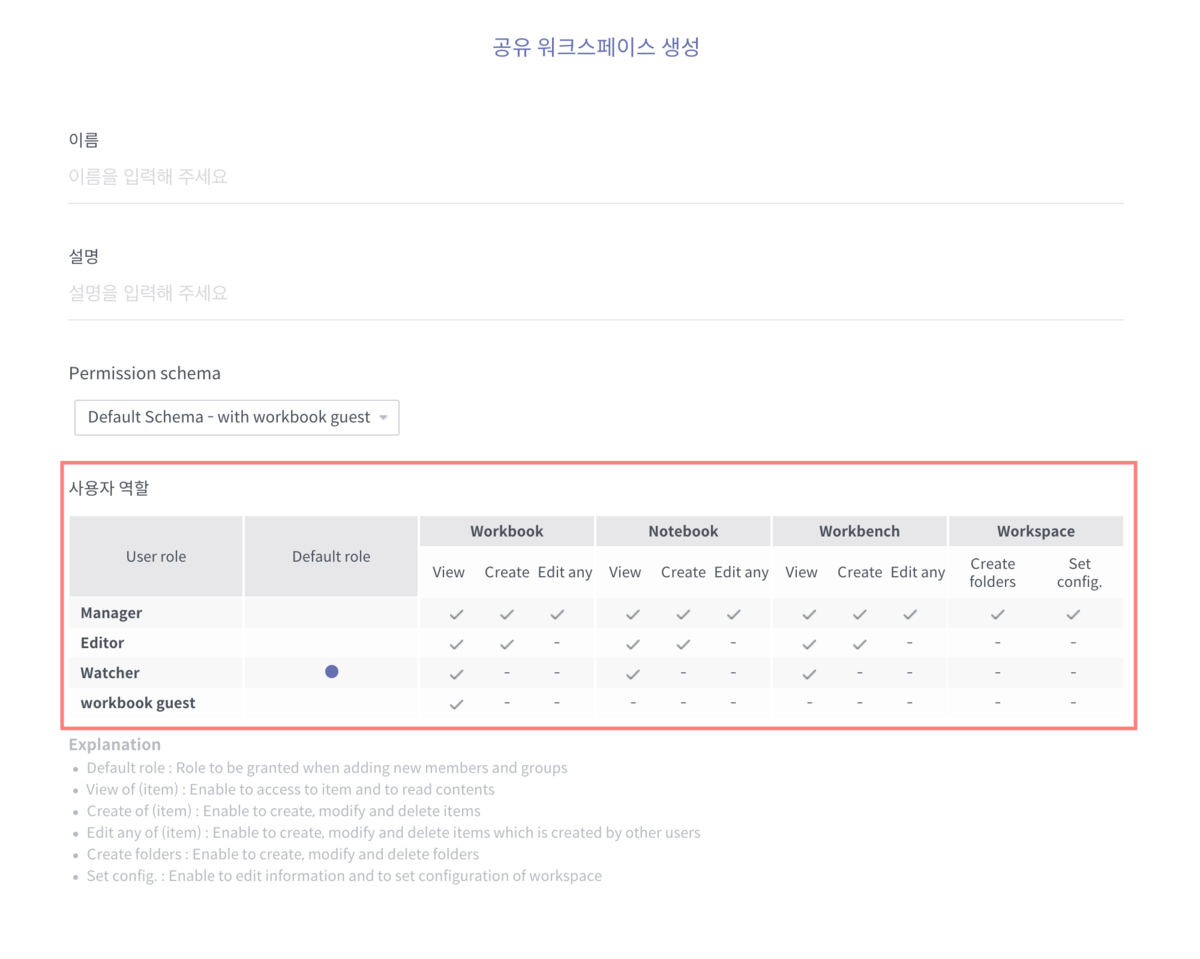Click the dropdown arrow beside Default Schema
This screenshot has width=1200, height=959.
(x=383, y=418)
